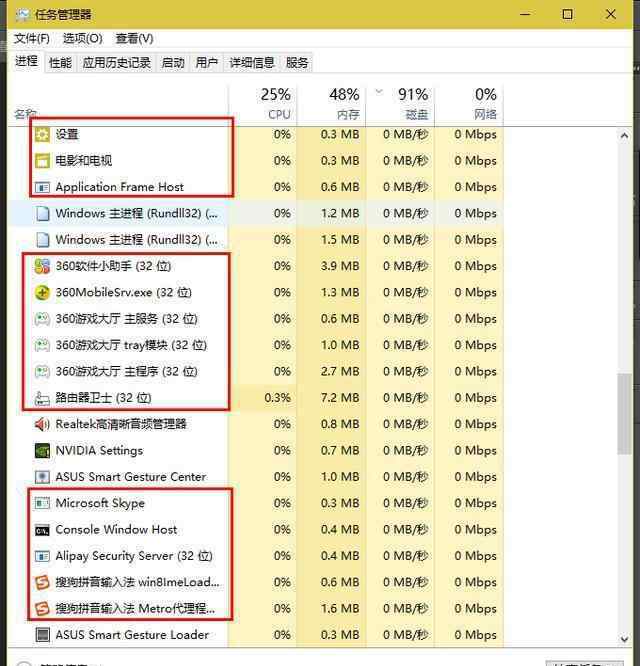Click the Task Manager title bar icon
The image size is (640, 666).
coord(23,15)
